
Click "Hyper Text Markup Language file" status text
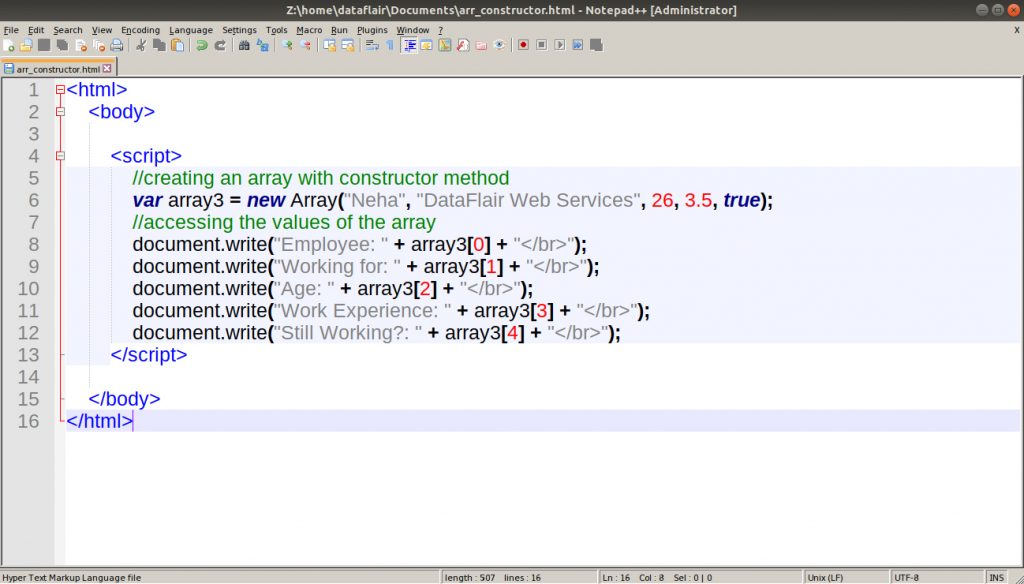[71, 577]
